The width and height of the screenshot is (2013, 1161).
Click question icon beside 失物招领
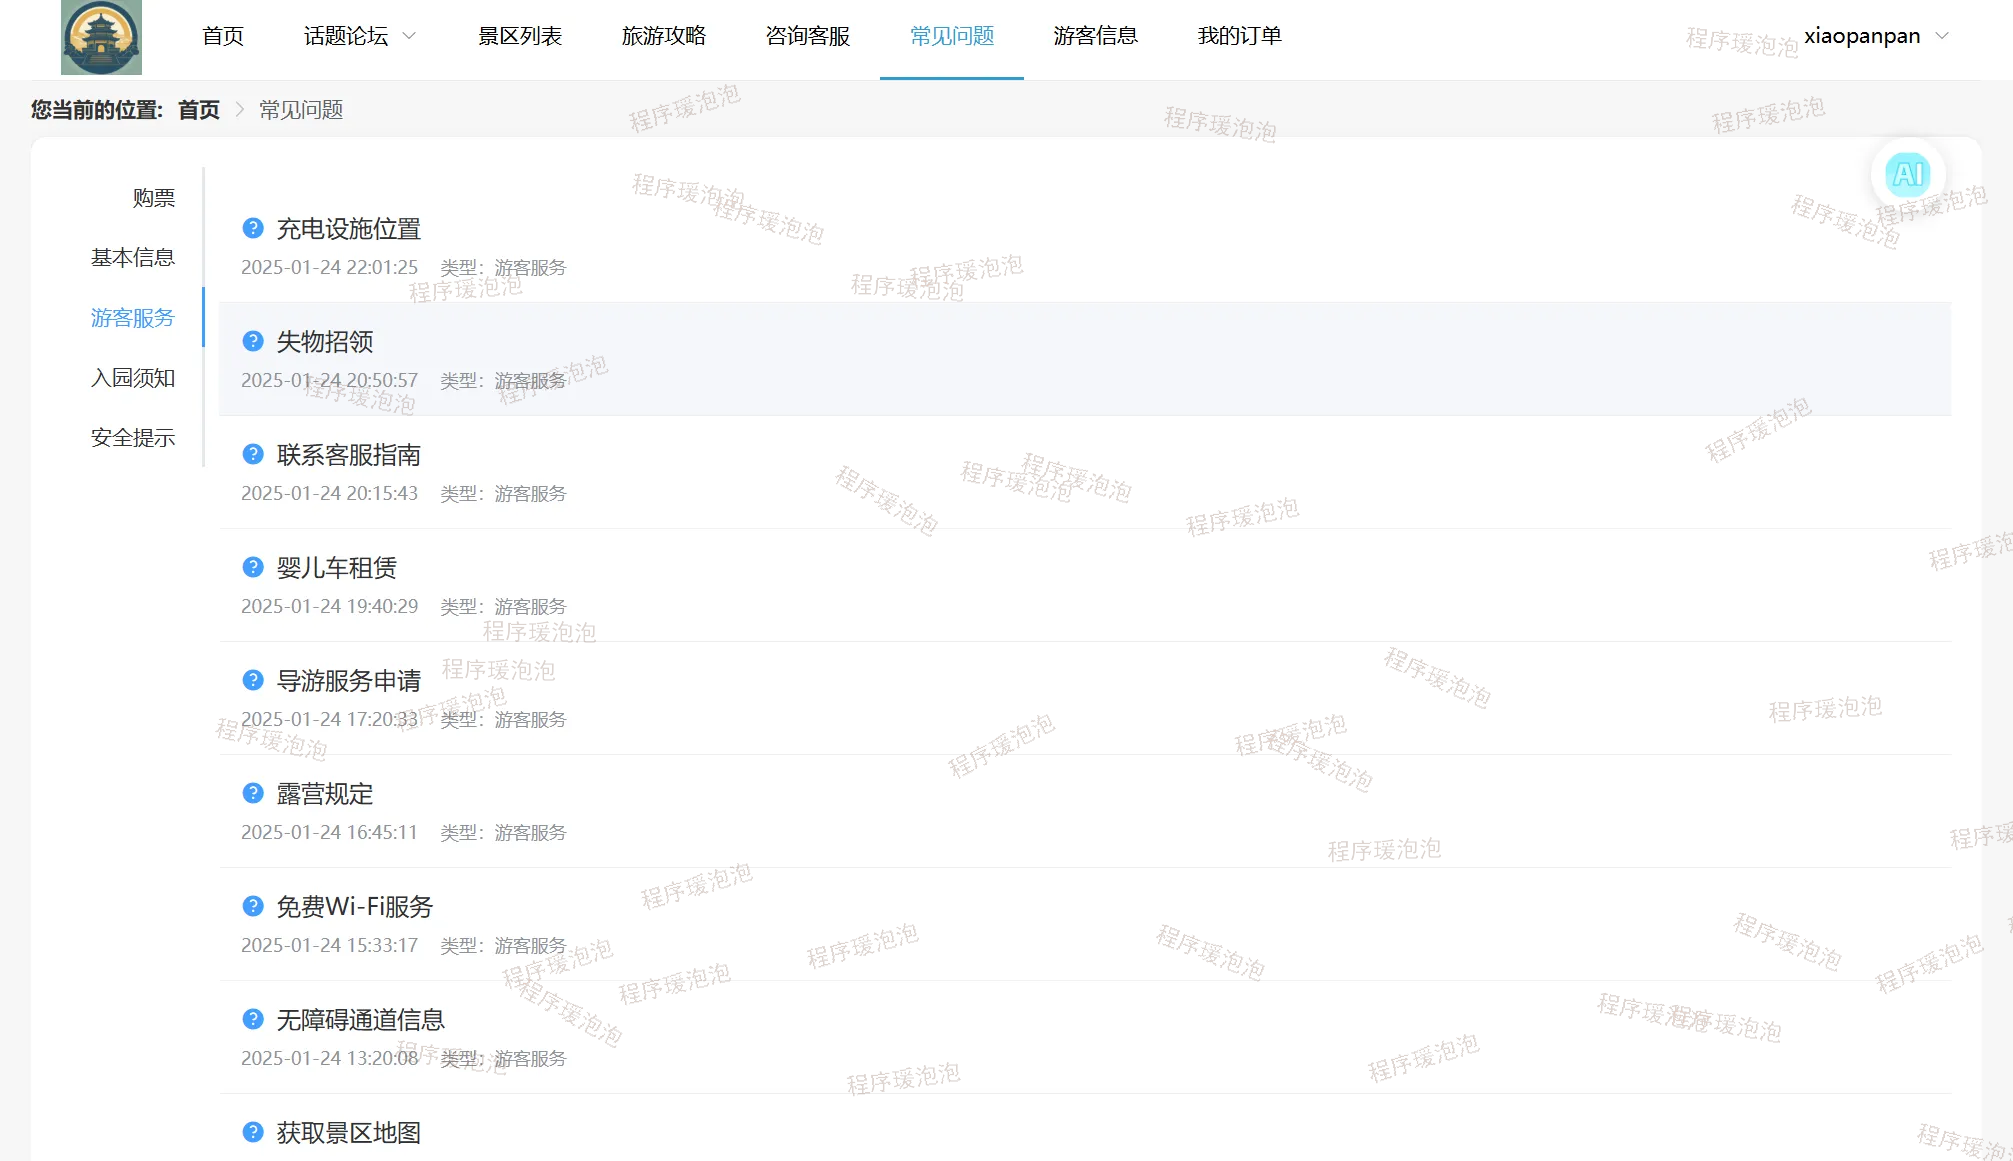(253, 341)
